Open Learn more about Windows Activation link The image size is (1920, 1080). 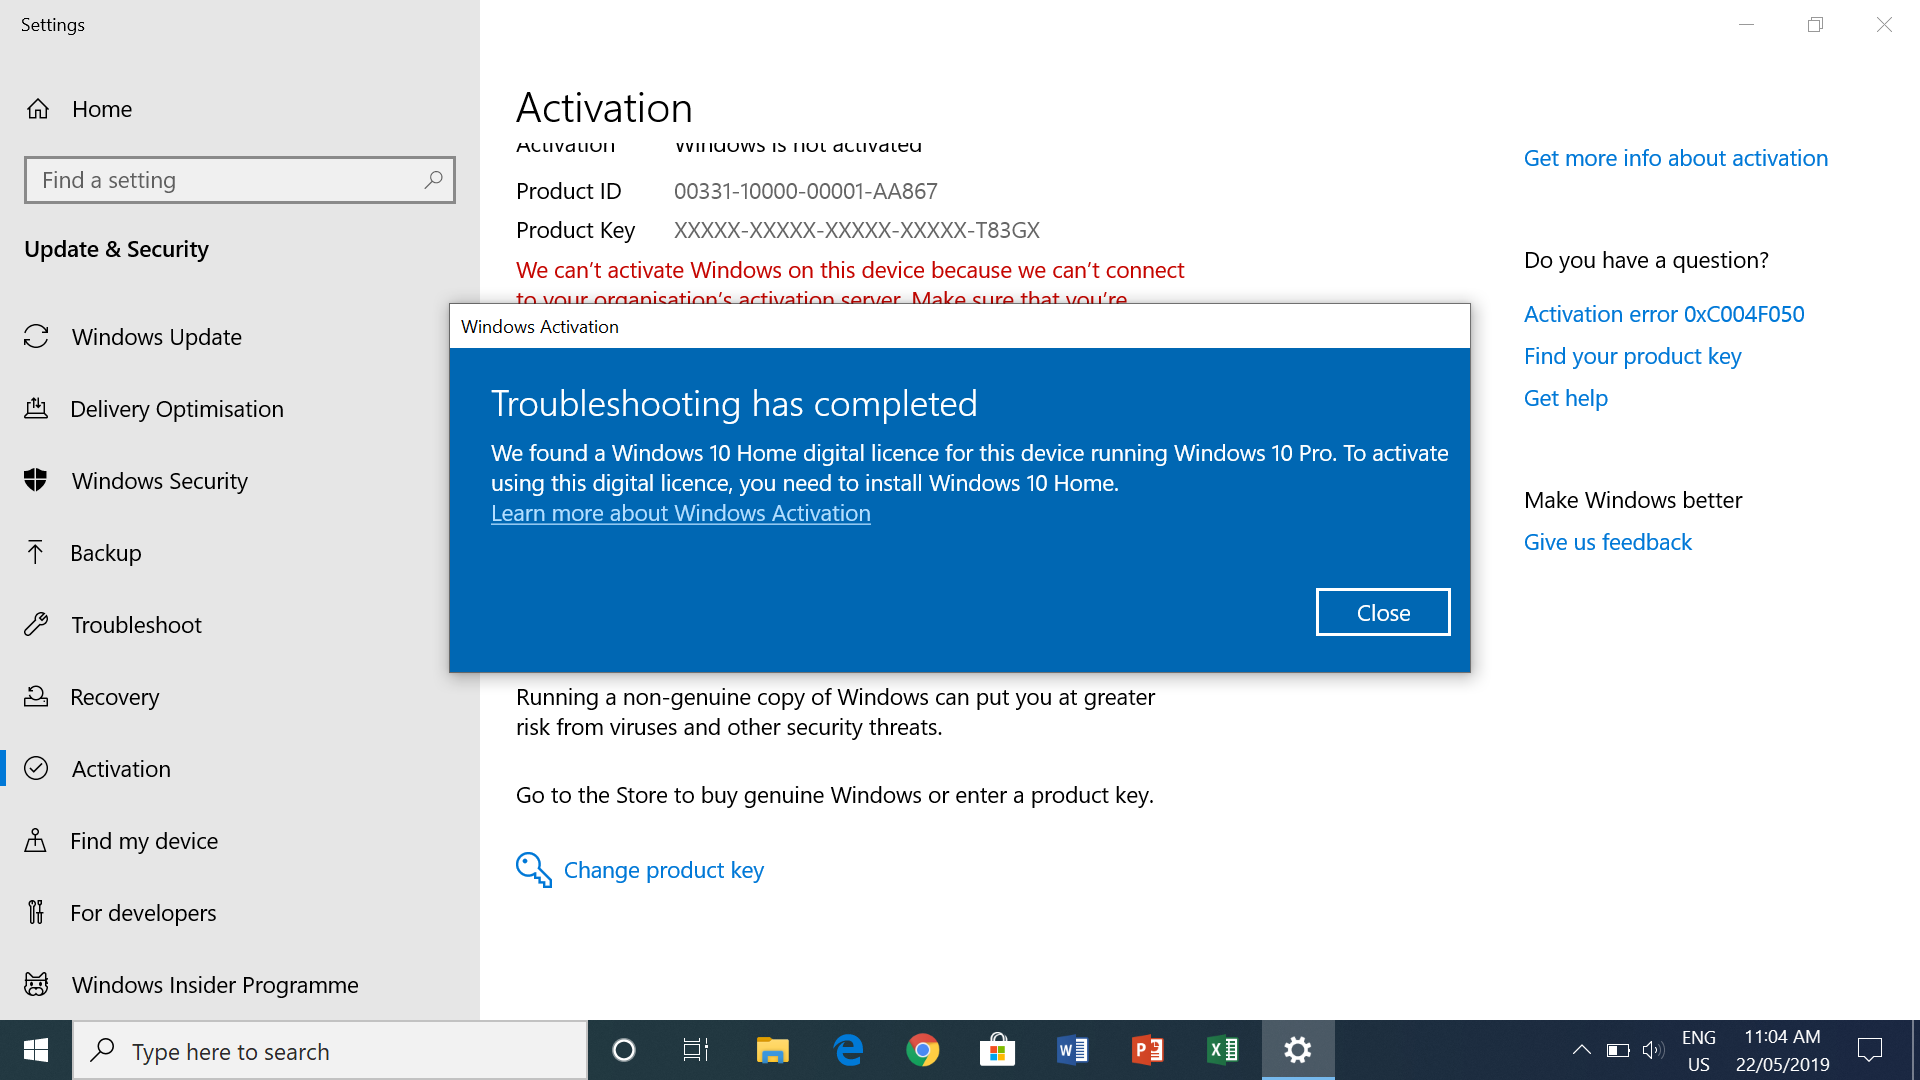coord(680,513)
